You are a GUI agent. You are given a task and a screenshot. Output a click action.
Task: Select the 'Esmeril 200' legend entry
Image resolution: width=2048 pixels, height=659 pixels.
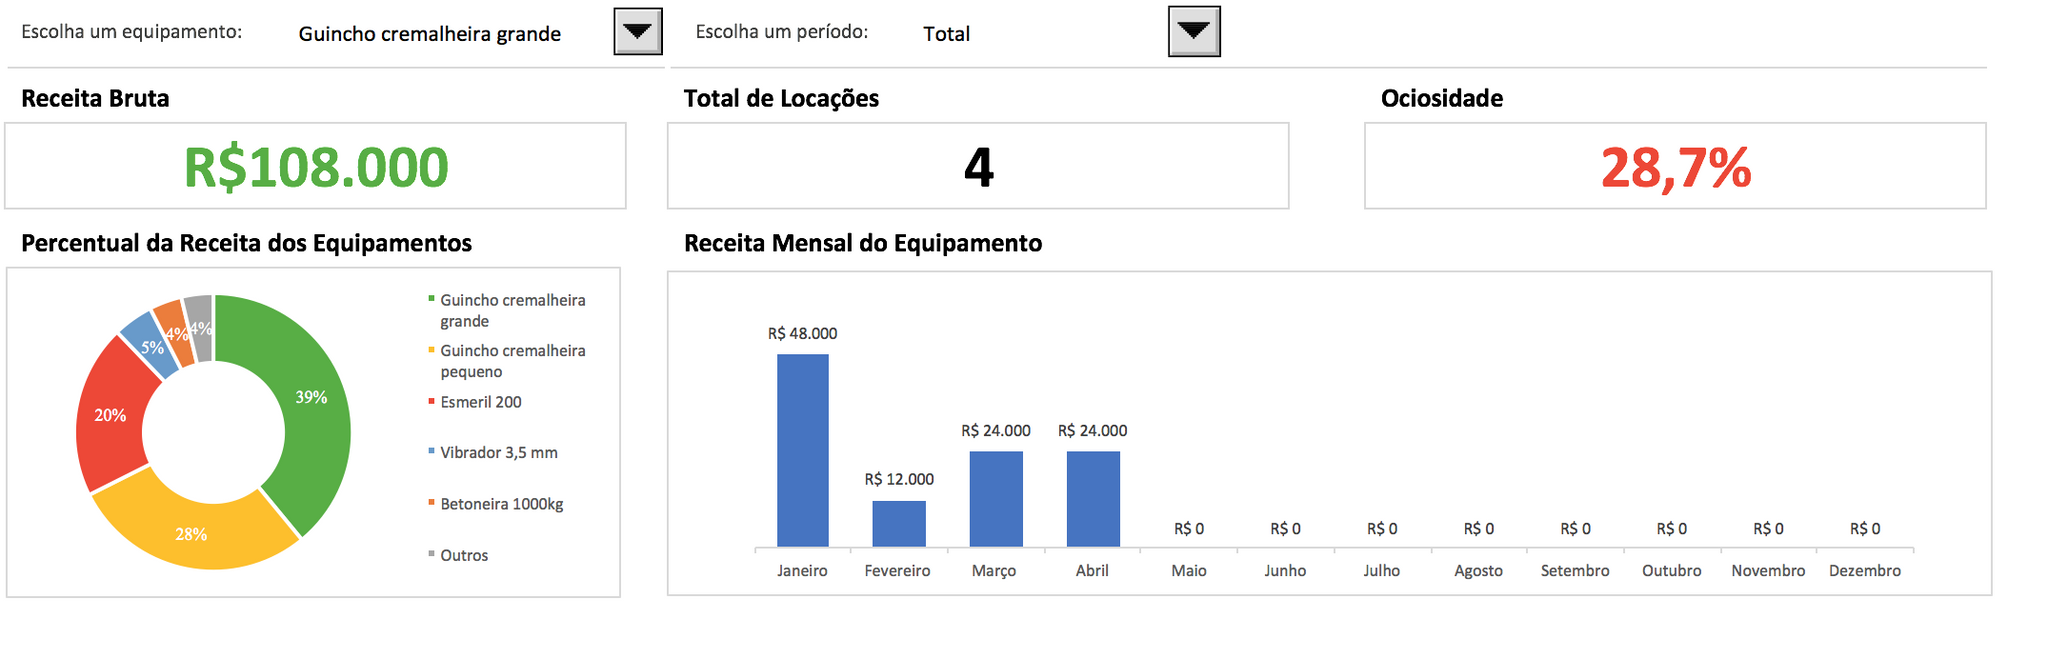480,402
